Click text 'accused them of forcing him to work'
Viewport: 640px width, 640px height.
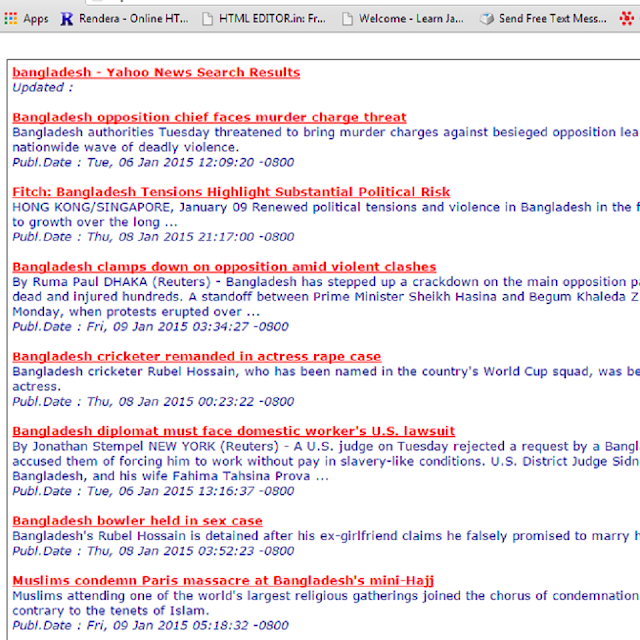[128, 461]
